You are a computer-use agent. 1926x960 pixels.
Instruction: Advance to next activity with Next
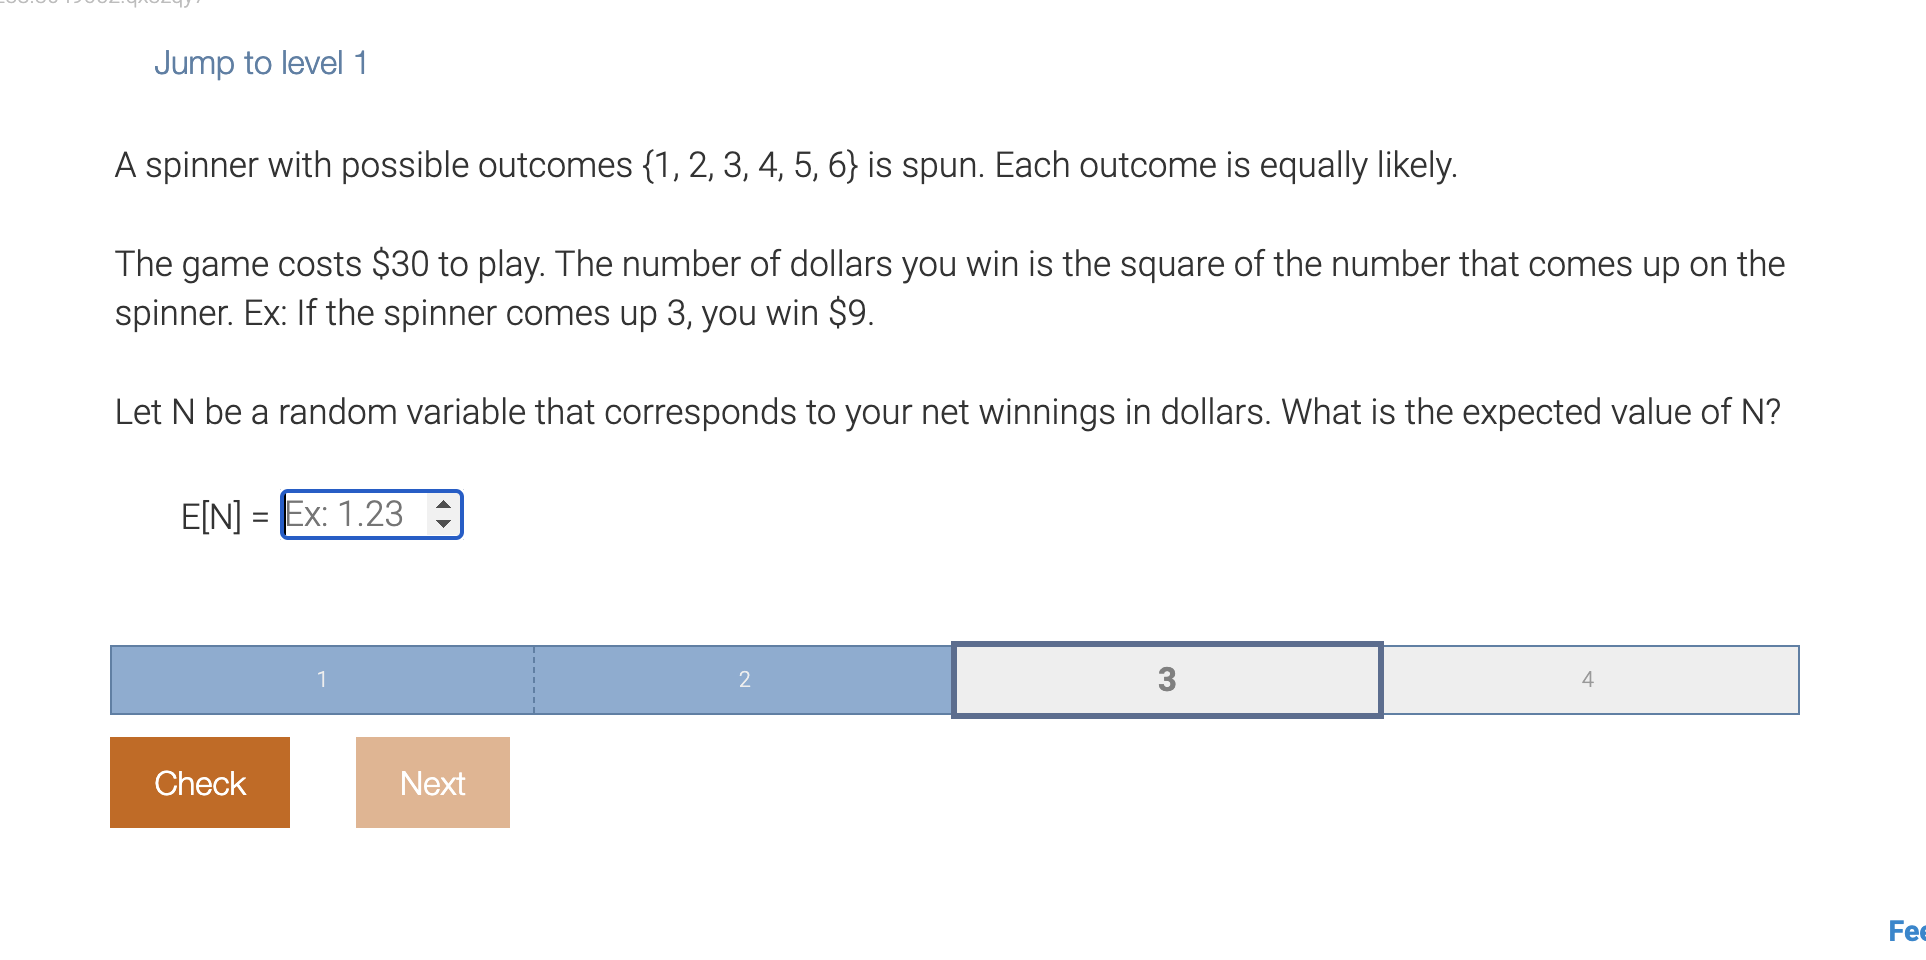pos(432,782)
